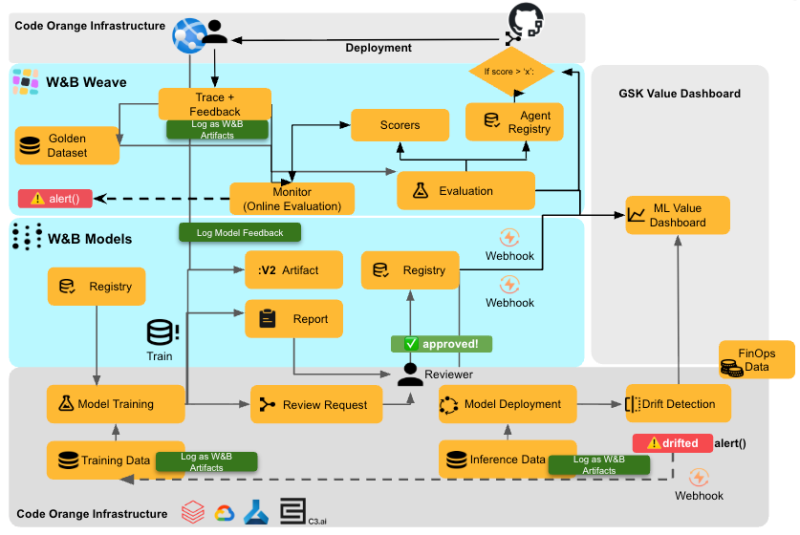The height and width of the screenshot is (535, 800).
Task: Open the Agent Registry node
Action: [514, 122]
